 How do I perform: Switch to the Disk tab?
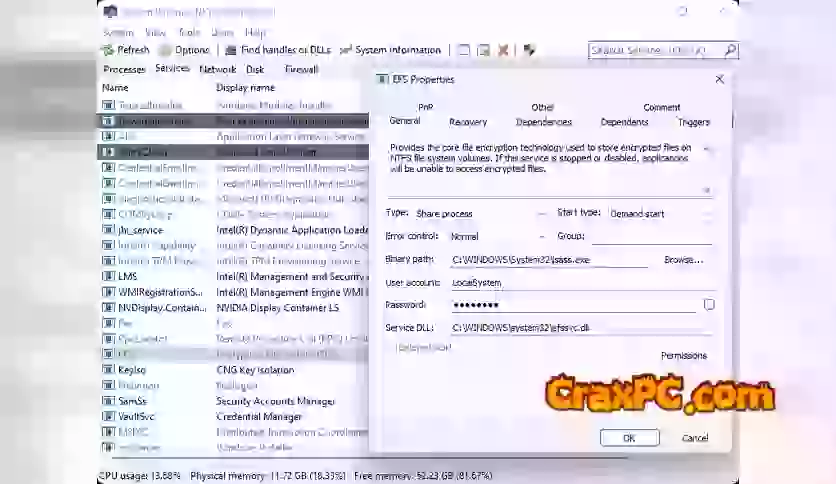tap(255, 69)
